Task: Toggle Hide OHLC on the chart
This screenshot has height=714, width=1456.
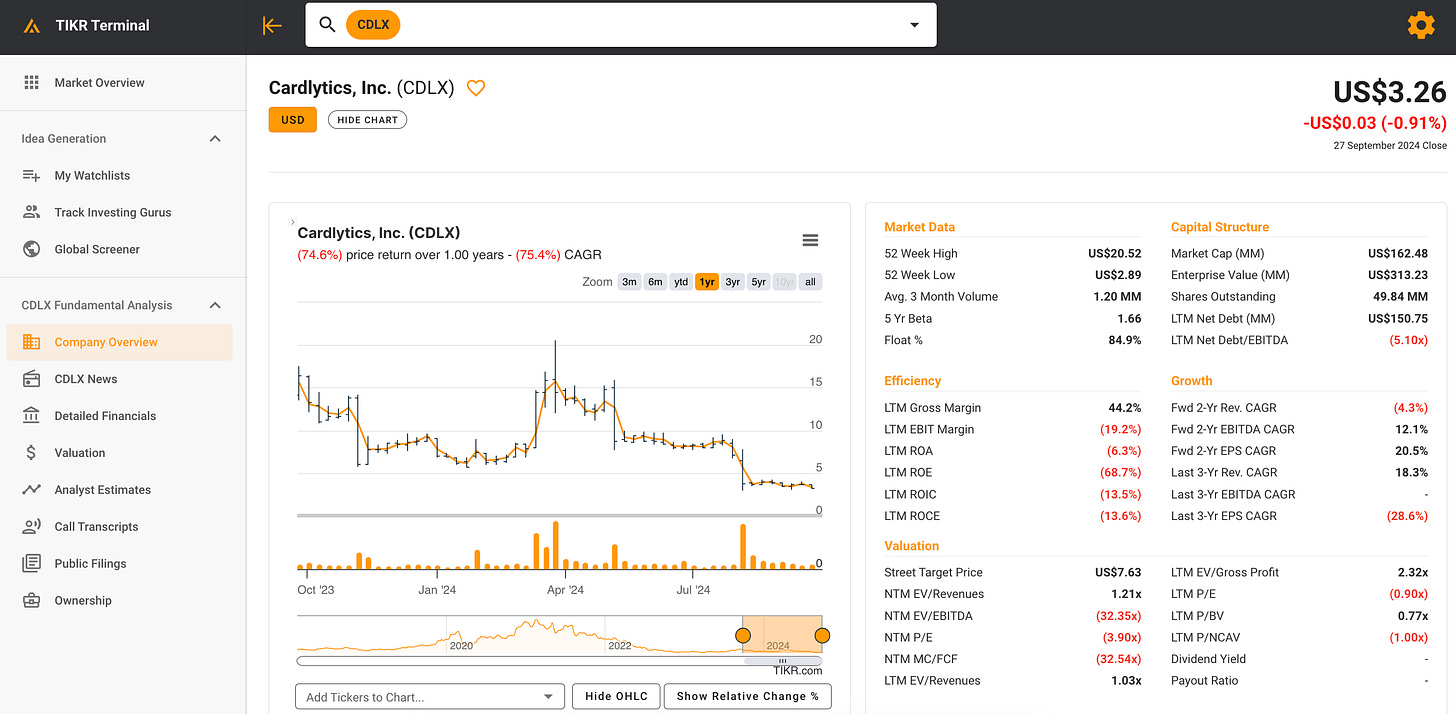Action: [616, 696]
